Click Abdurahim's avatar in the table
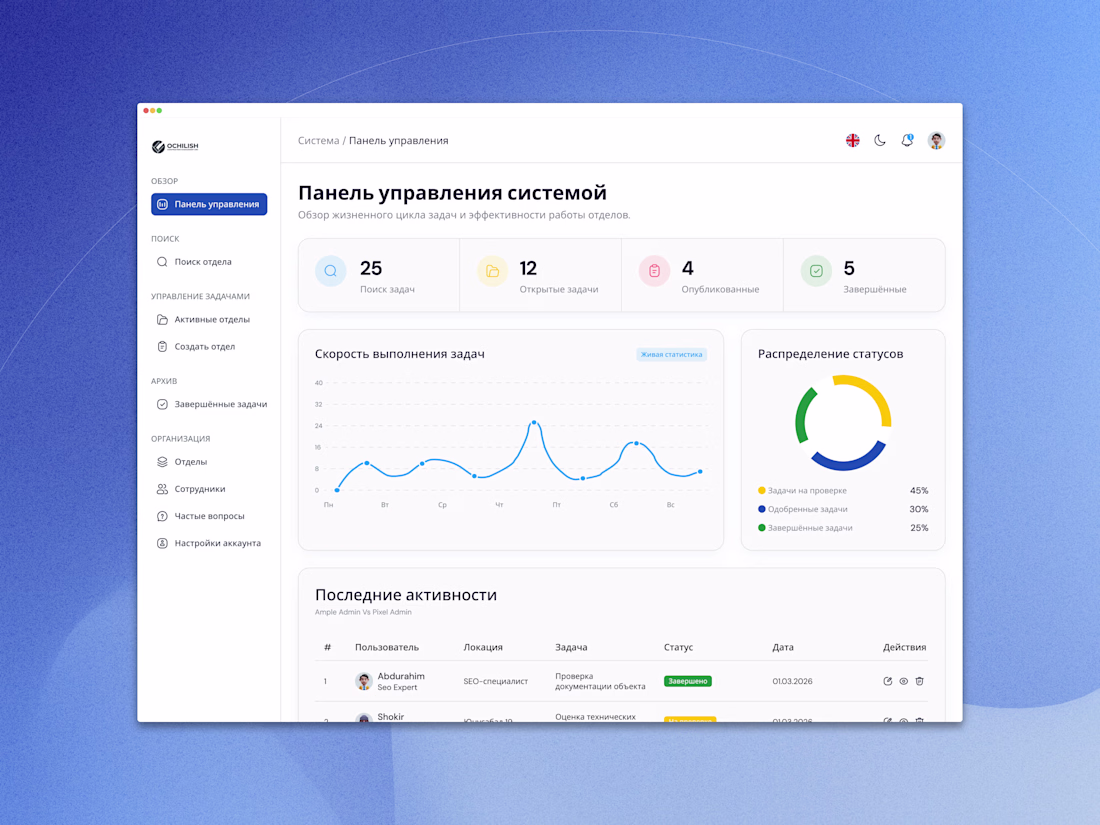This screenshot has height=825, width=1100. (363, 681)
